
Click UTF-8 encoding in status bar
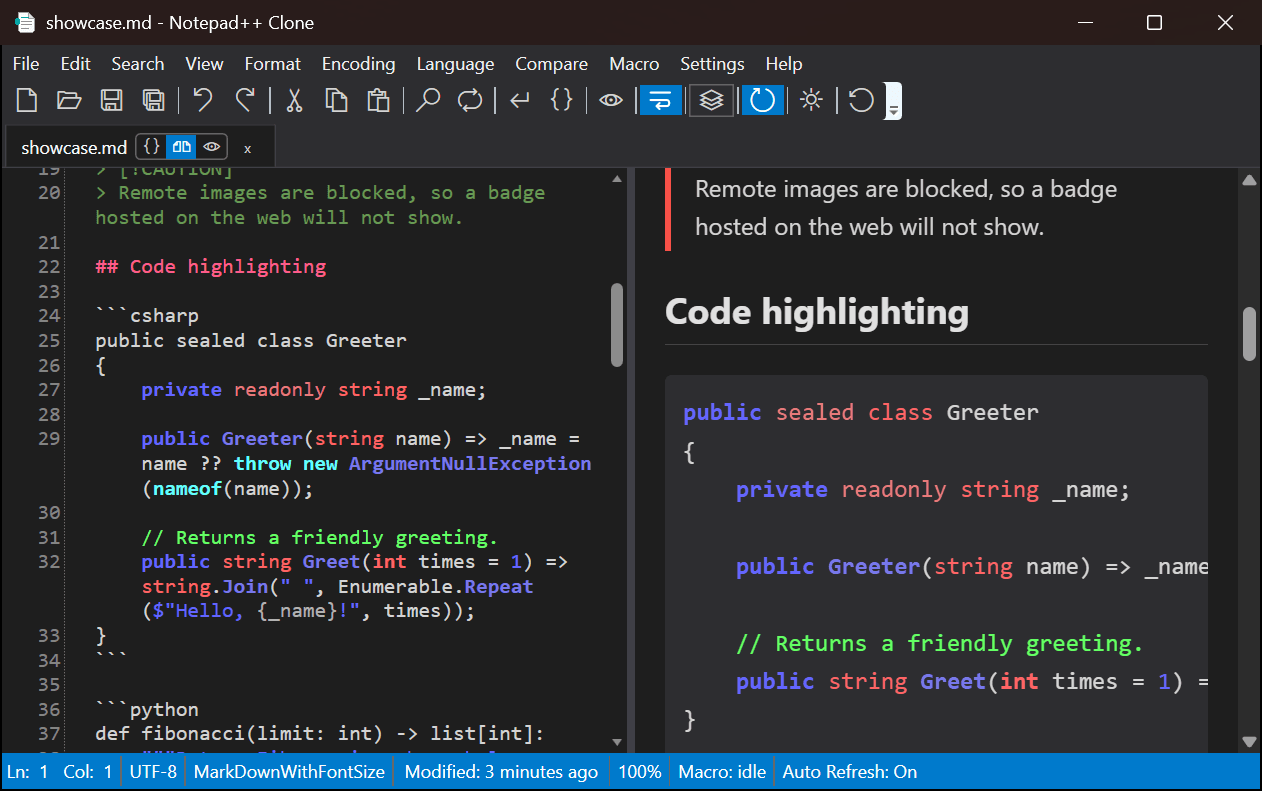click(x=153, y=772)
